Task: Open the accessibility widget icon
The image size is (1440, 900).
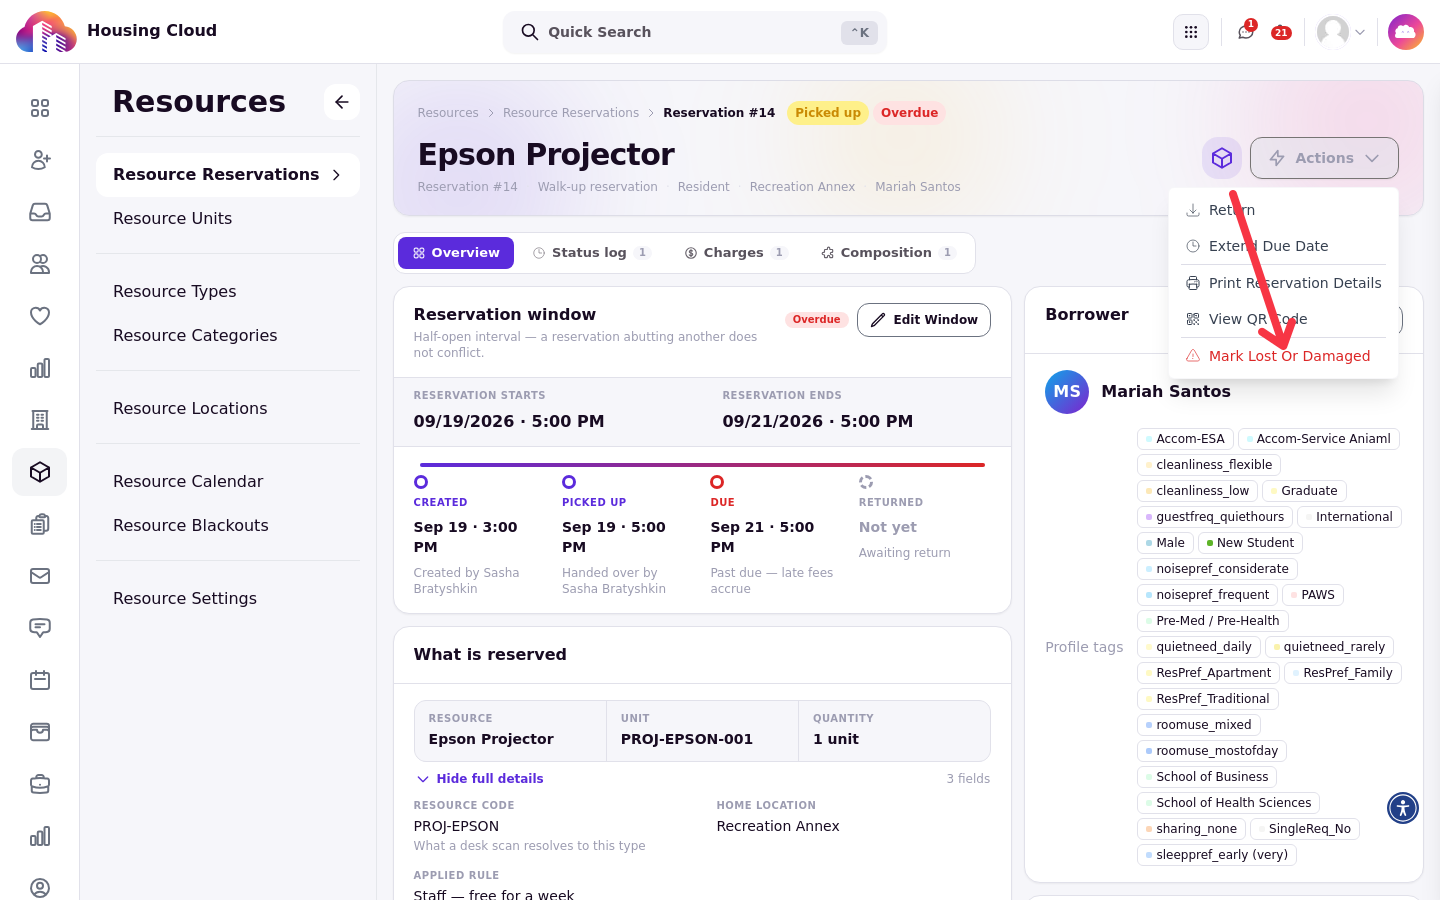Action: [1403, 808]
